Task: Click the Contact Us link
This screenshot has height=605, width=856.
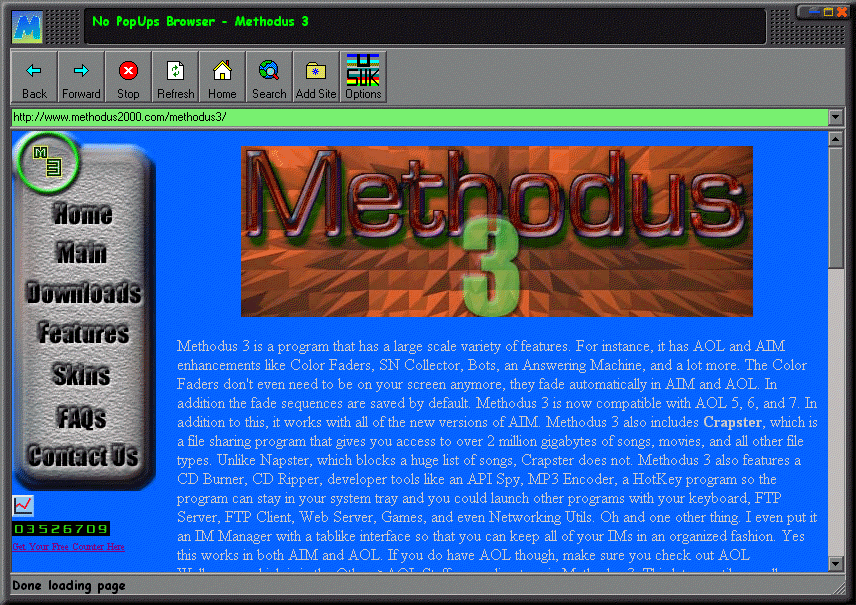Action: click(83, 456)
